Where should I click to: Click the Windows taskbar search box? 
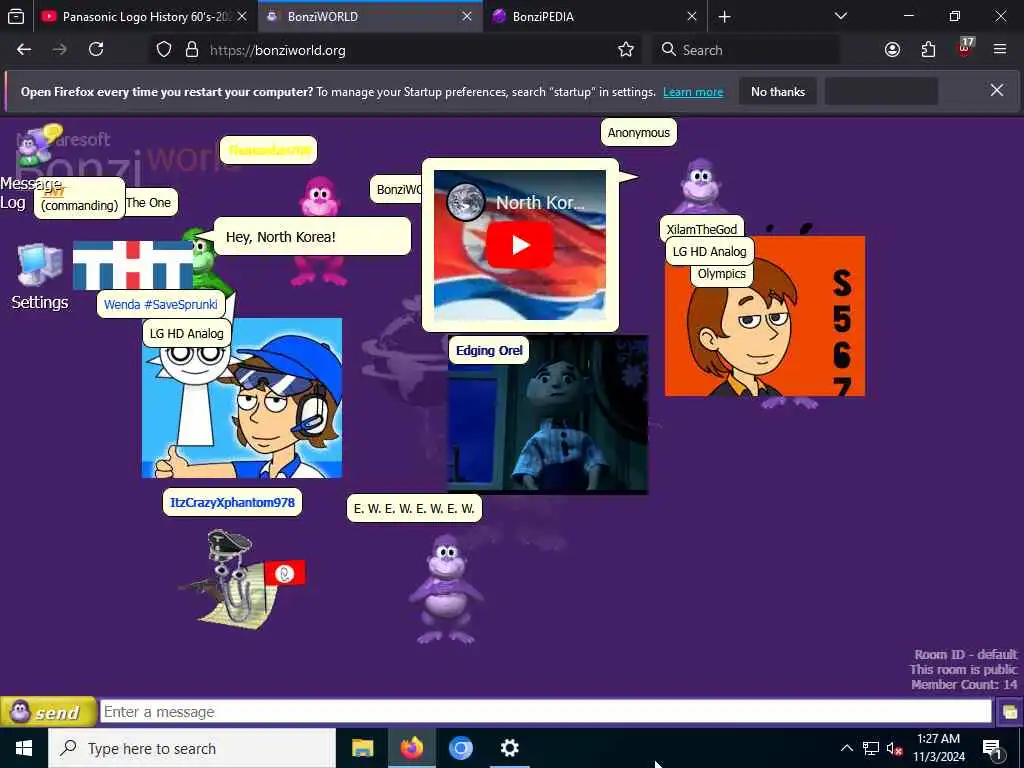[192, 748]
